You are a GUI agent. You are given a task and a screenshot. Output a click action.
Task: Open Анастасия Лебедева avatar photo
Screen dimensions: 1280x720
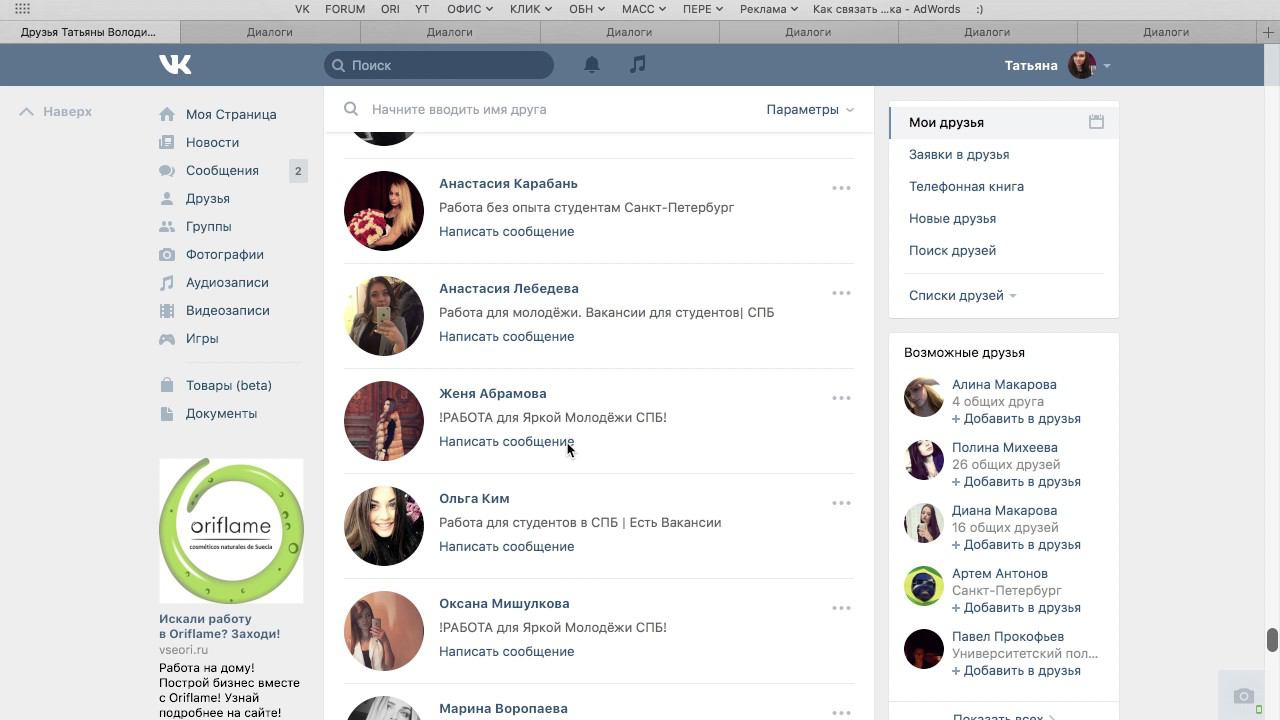(x=384, y=316)
